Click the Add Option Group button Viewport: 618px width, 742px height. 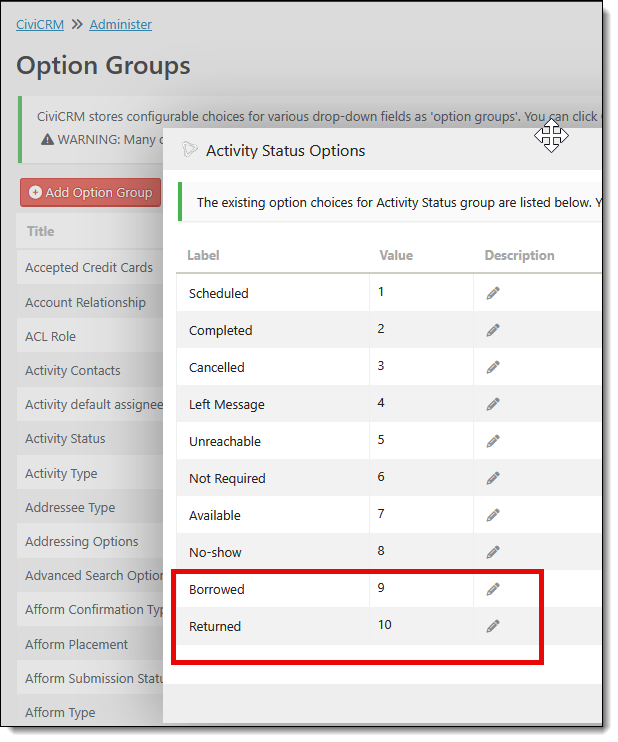[x=90, y=192]
